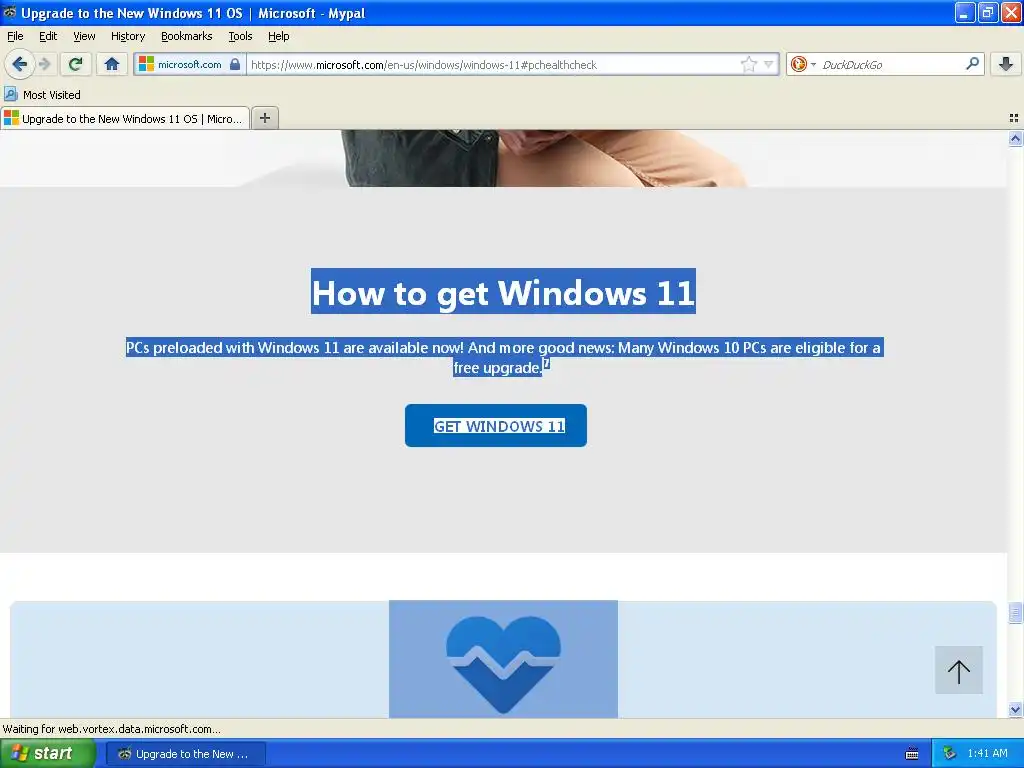The width and height of the screenshot is (1024, 768).
Task: Open the Most Visited bookmarks folder
Action: 43,95
